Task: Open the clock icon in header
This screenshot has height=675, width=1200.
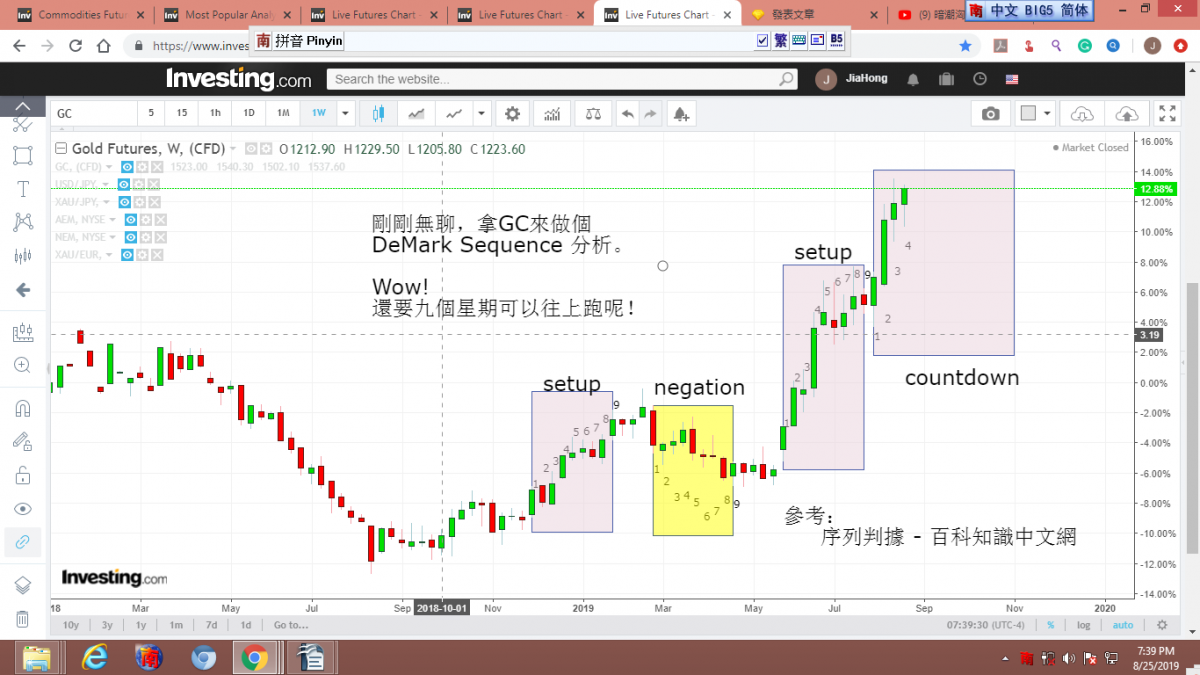Action: 980,79
